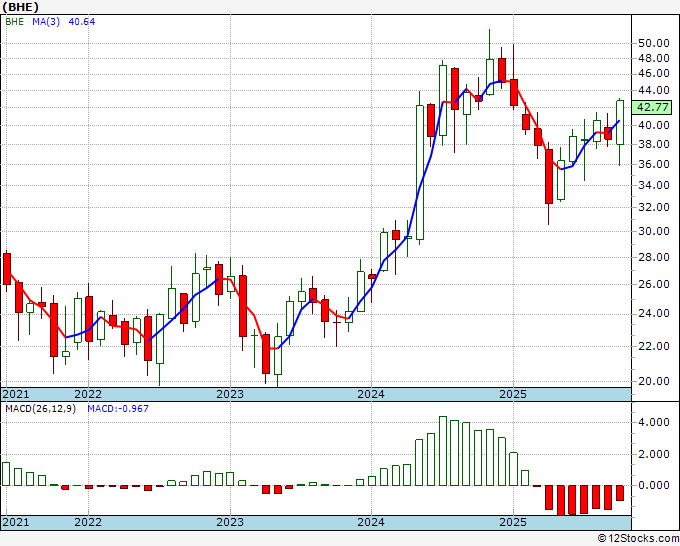The image size is (680, 546).
Task: Click 2023 on the price chart timeline
Action: click(x=230, y=394)
